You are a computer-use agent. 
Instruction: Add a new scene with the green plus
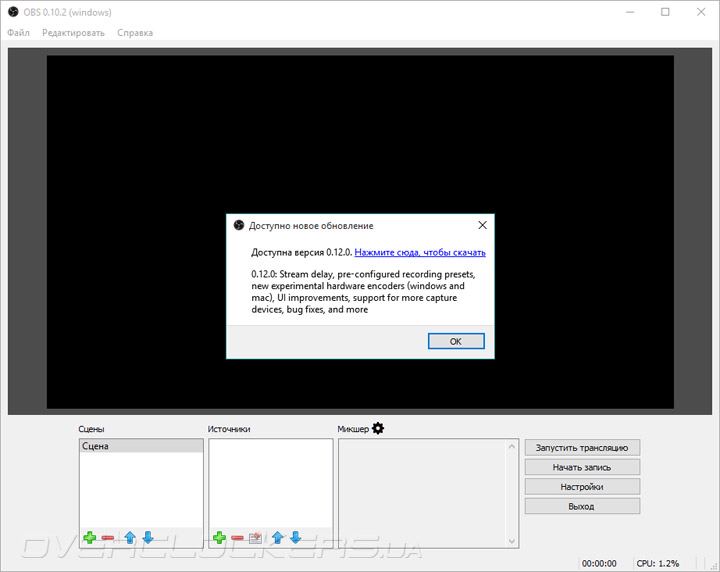[90, 537]
